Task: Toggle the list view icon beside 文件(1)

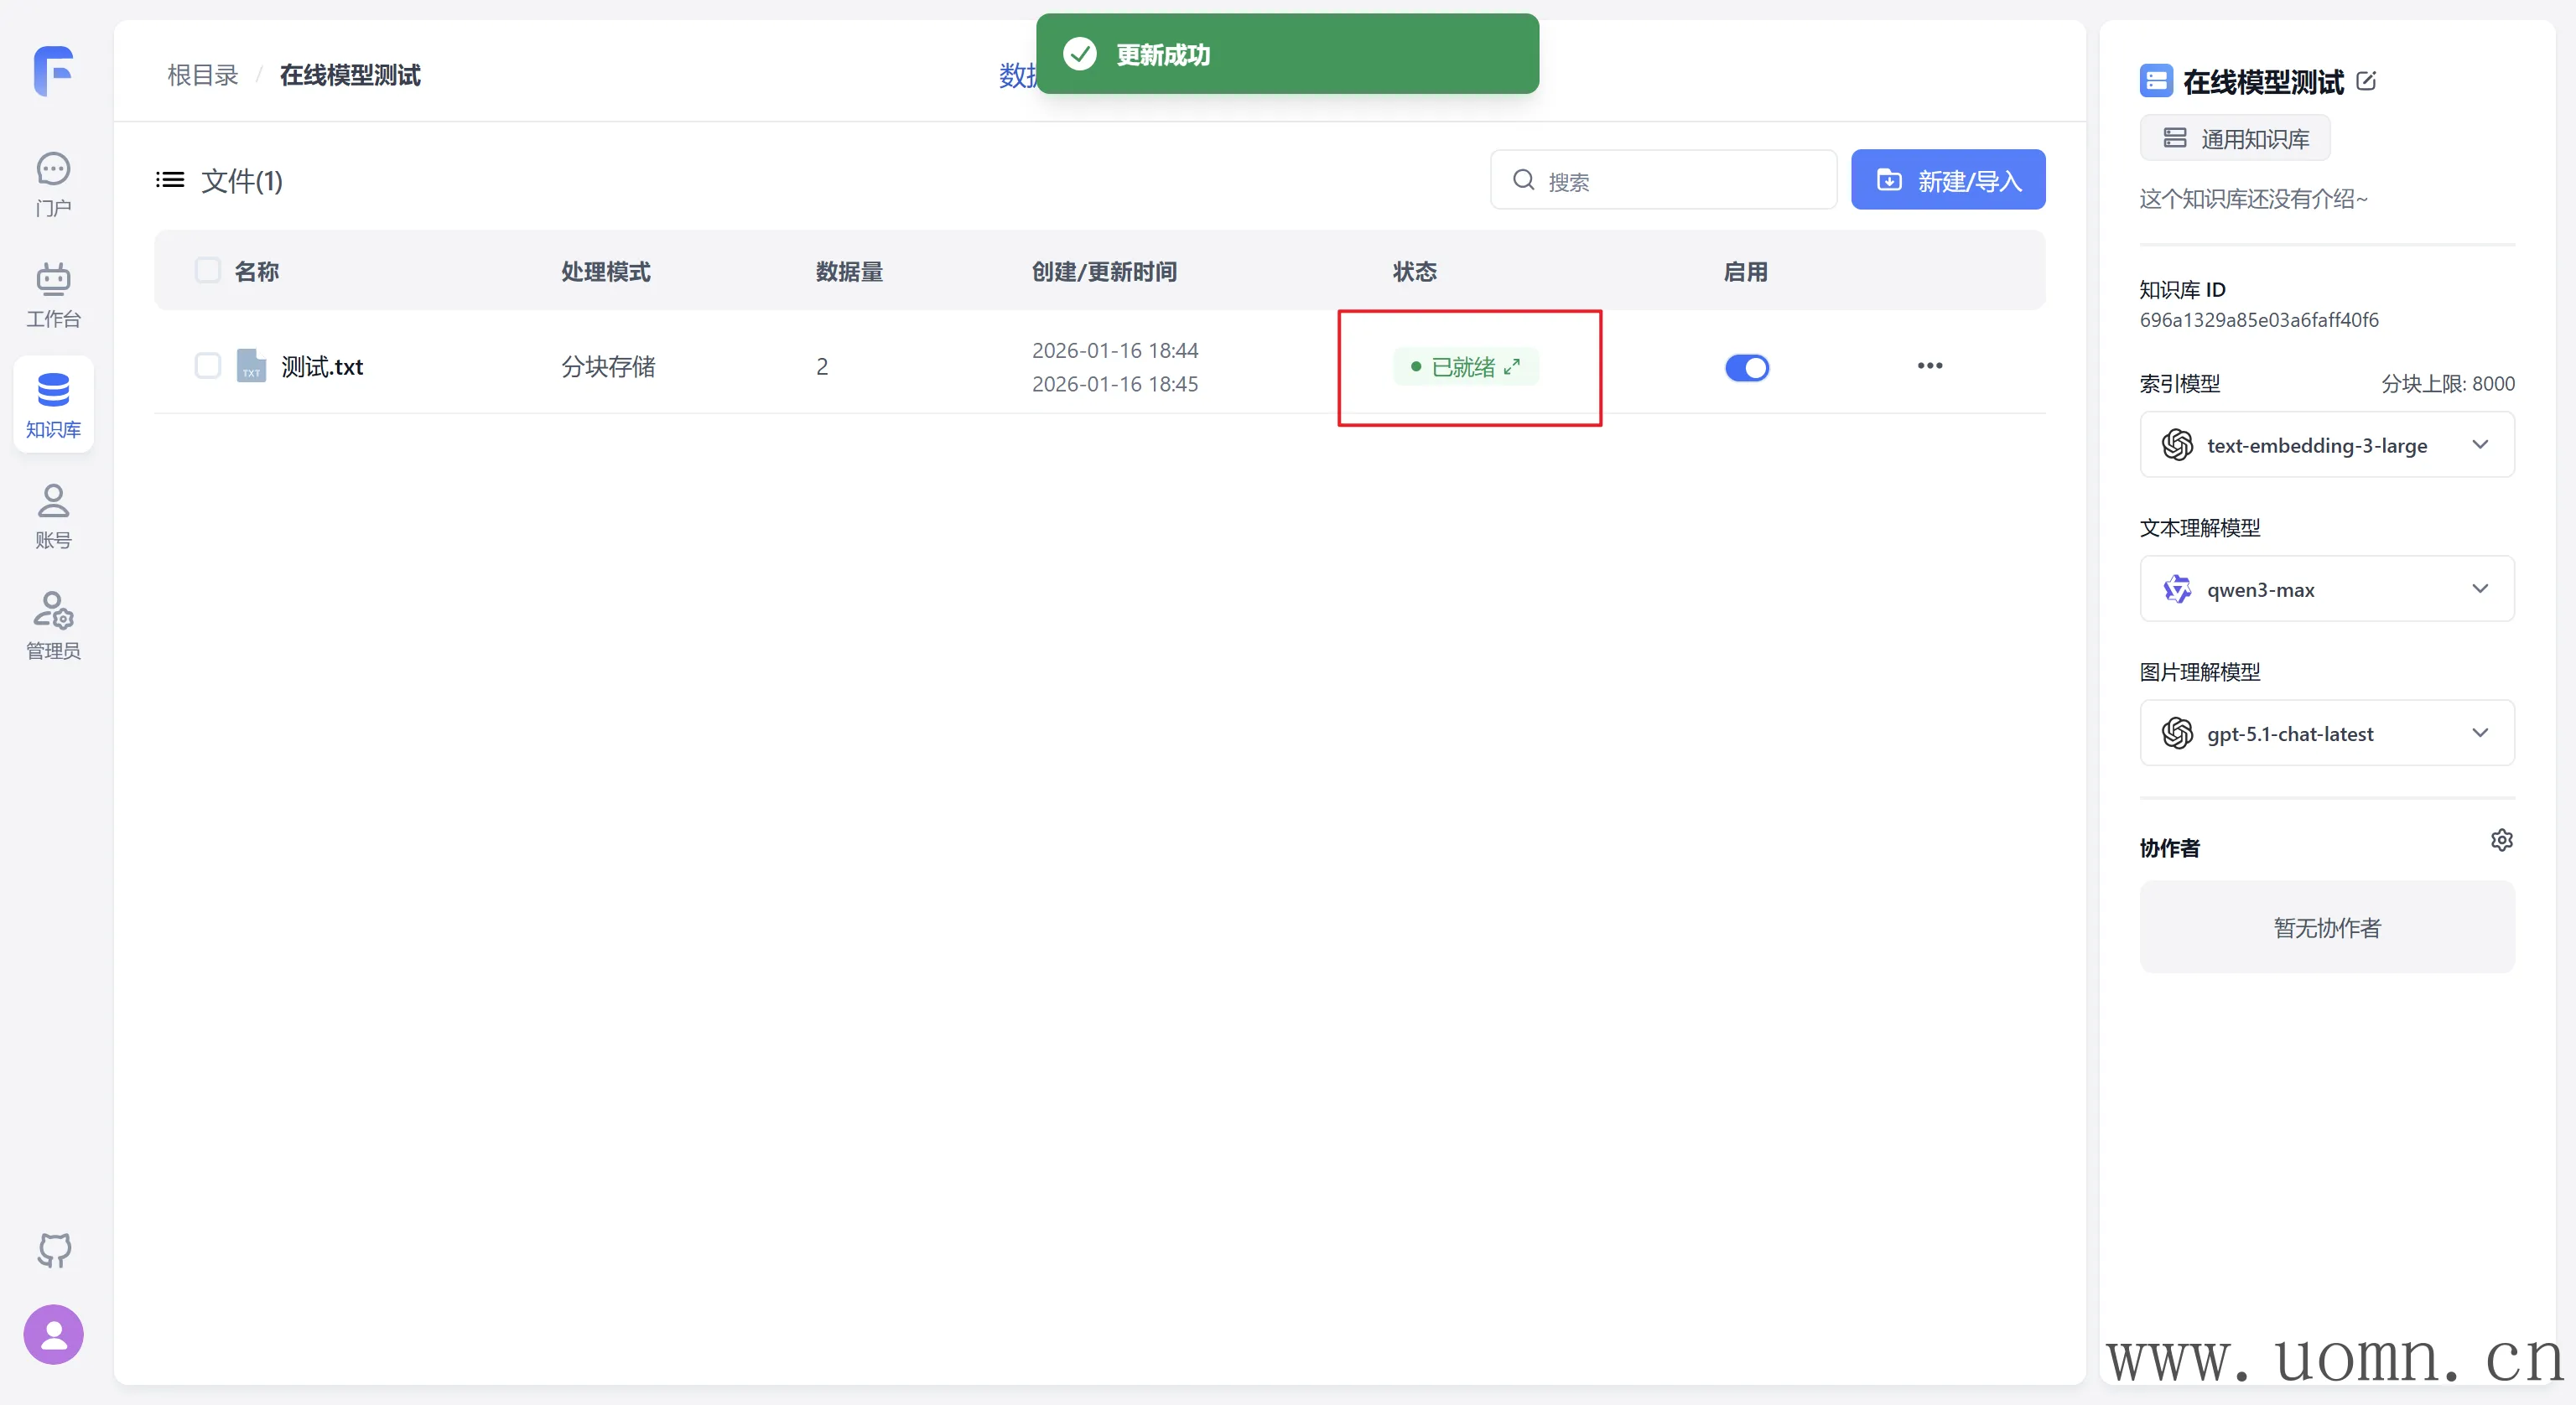Action: 170,180
